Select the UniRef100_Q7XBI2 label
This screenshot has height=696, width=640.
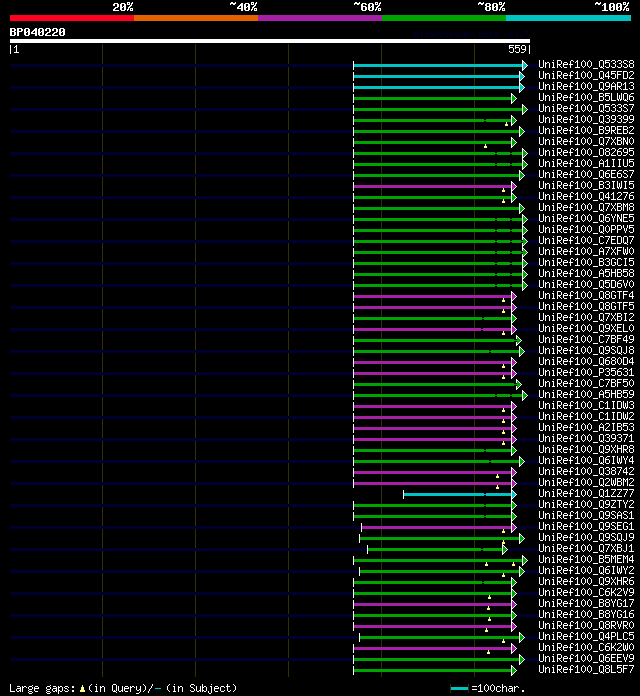586,318
